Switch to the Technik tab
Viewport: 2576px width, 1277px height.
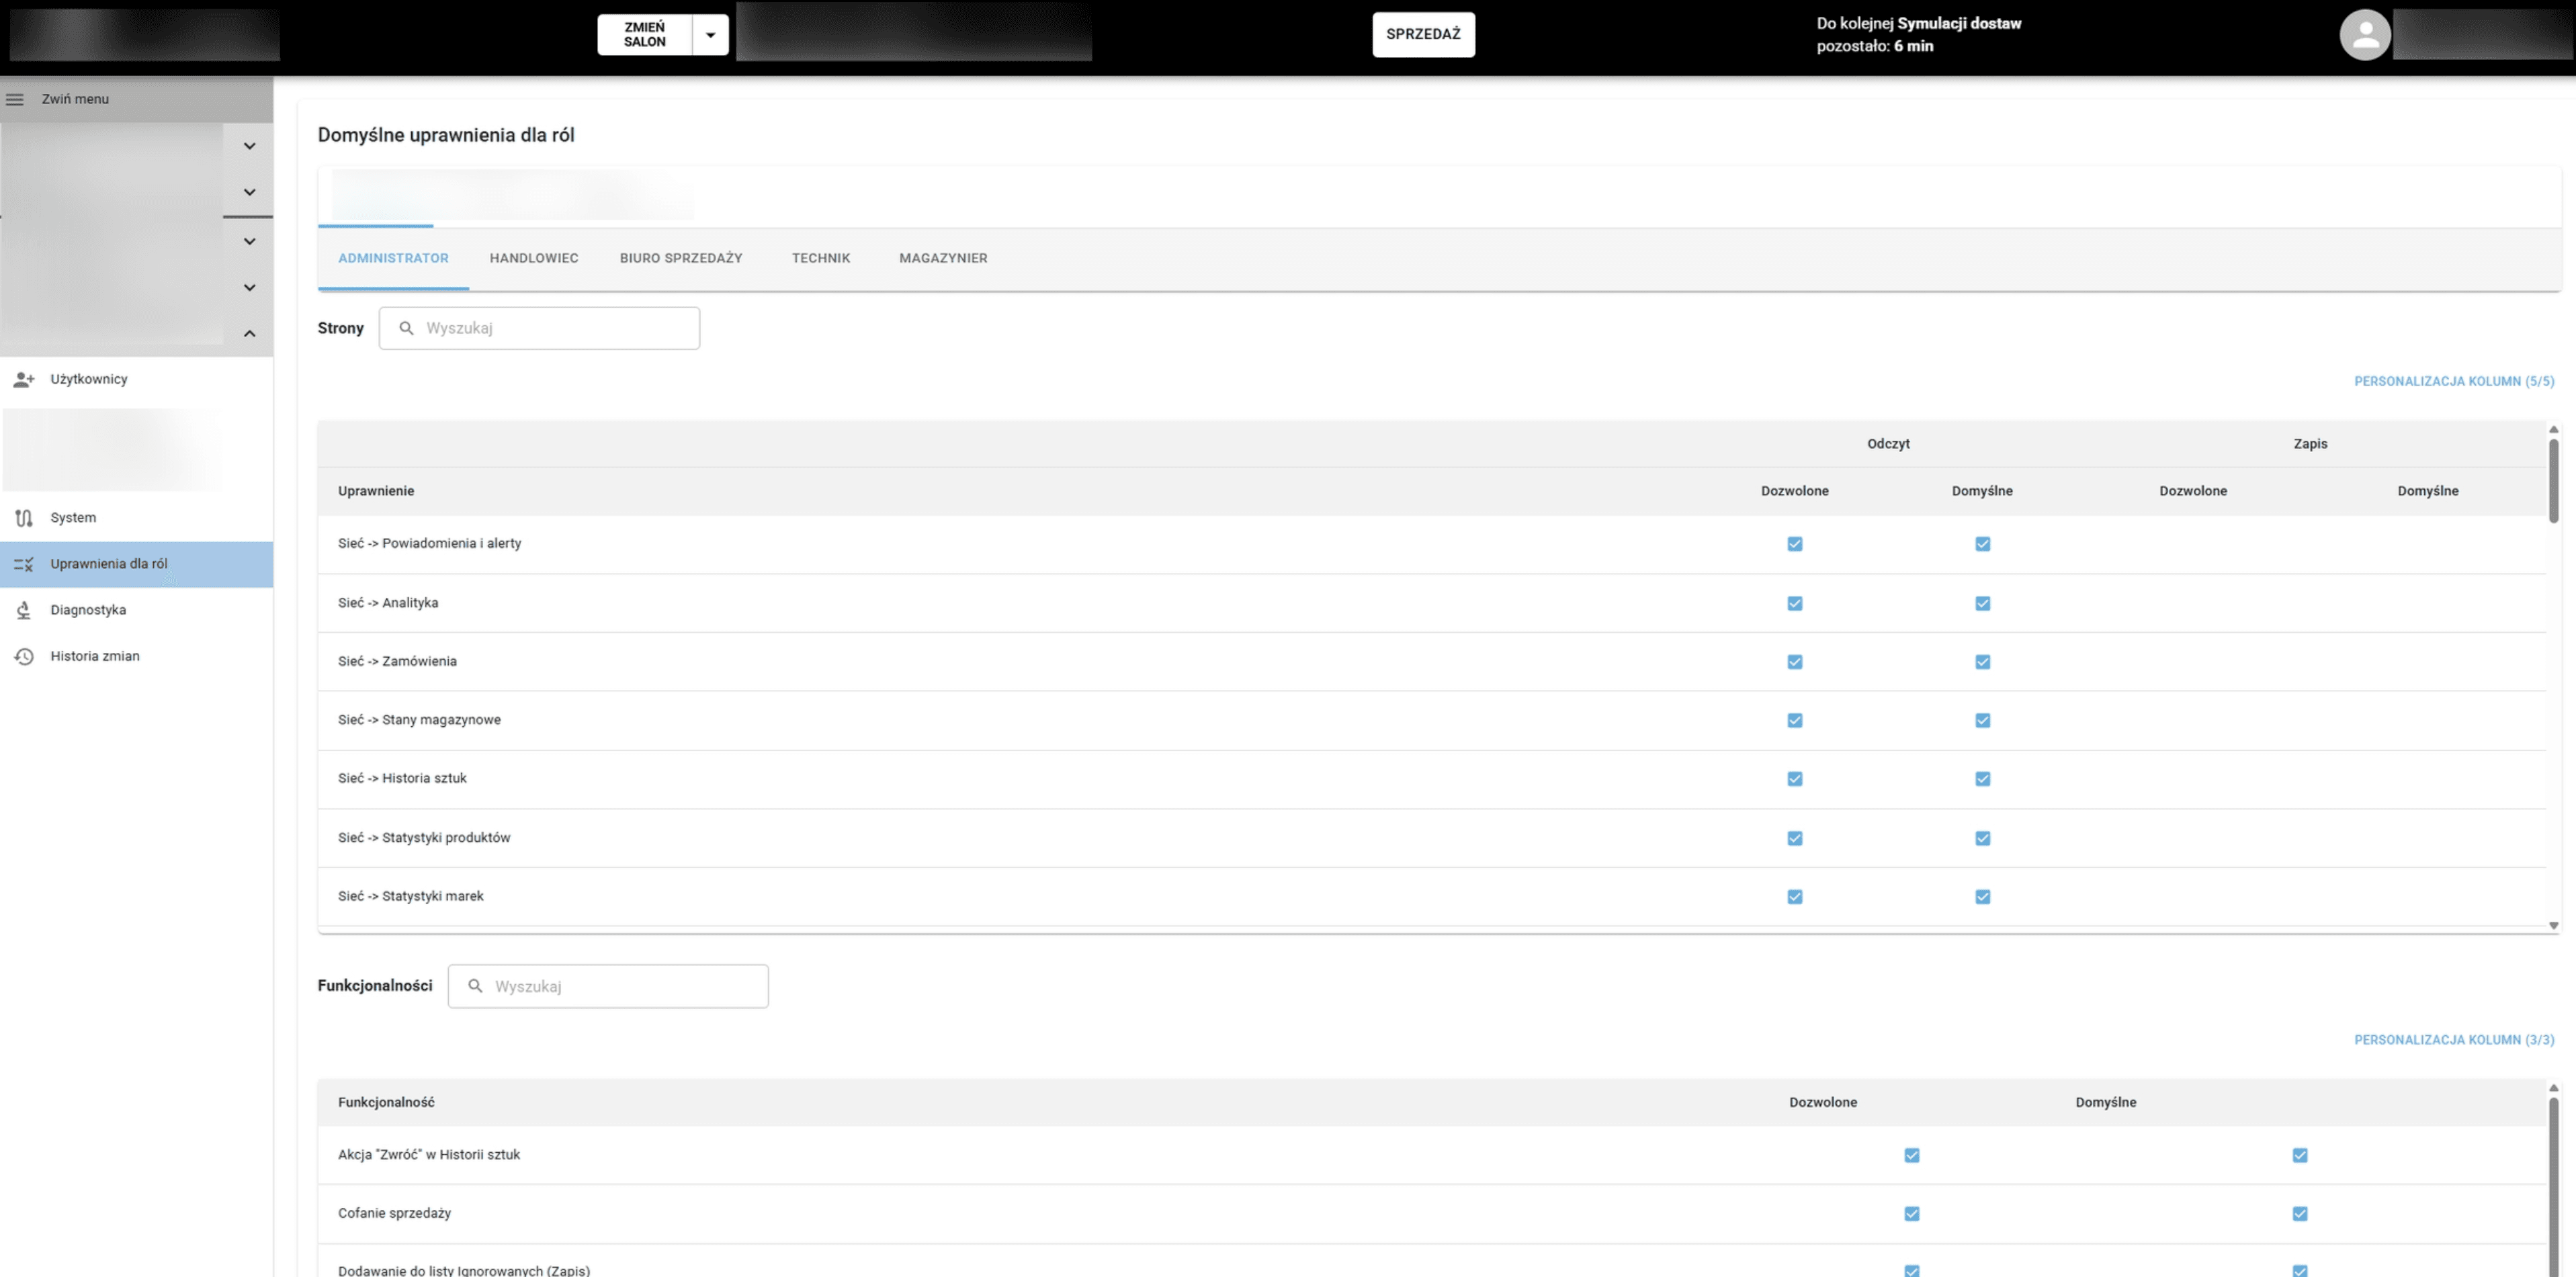821,258
